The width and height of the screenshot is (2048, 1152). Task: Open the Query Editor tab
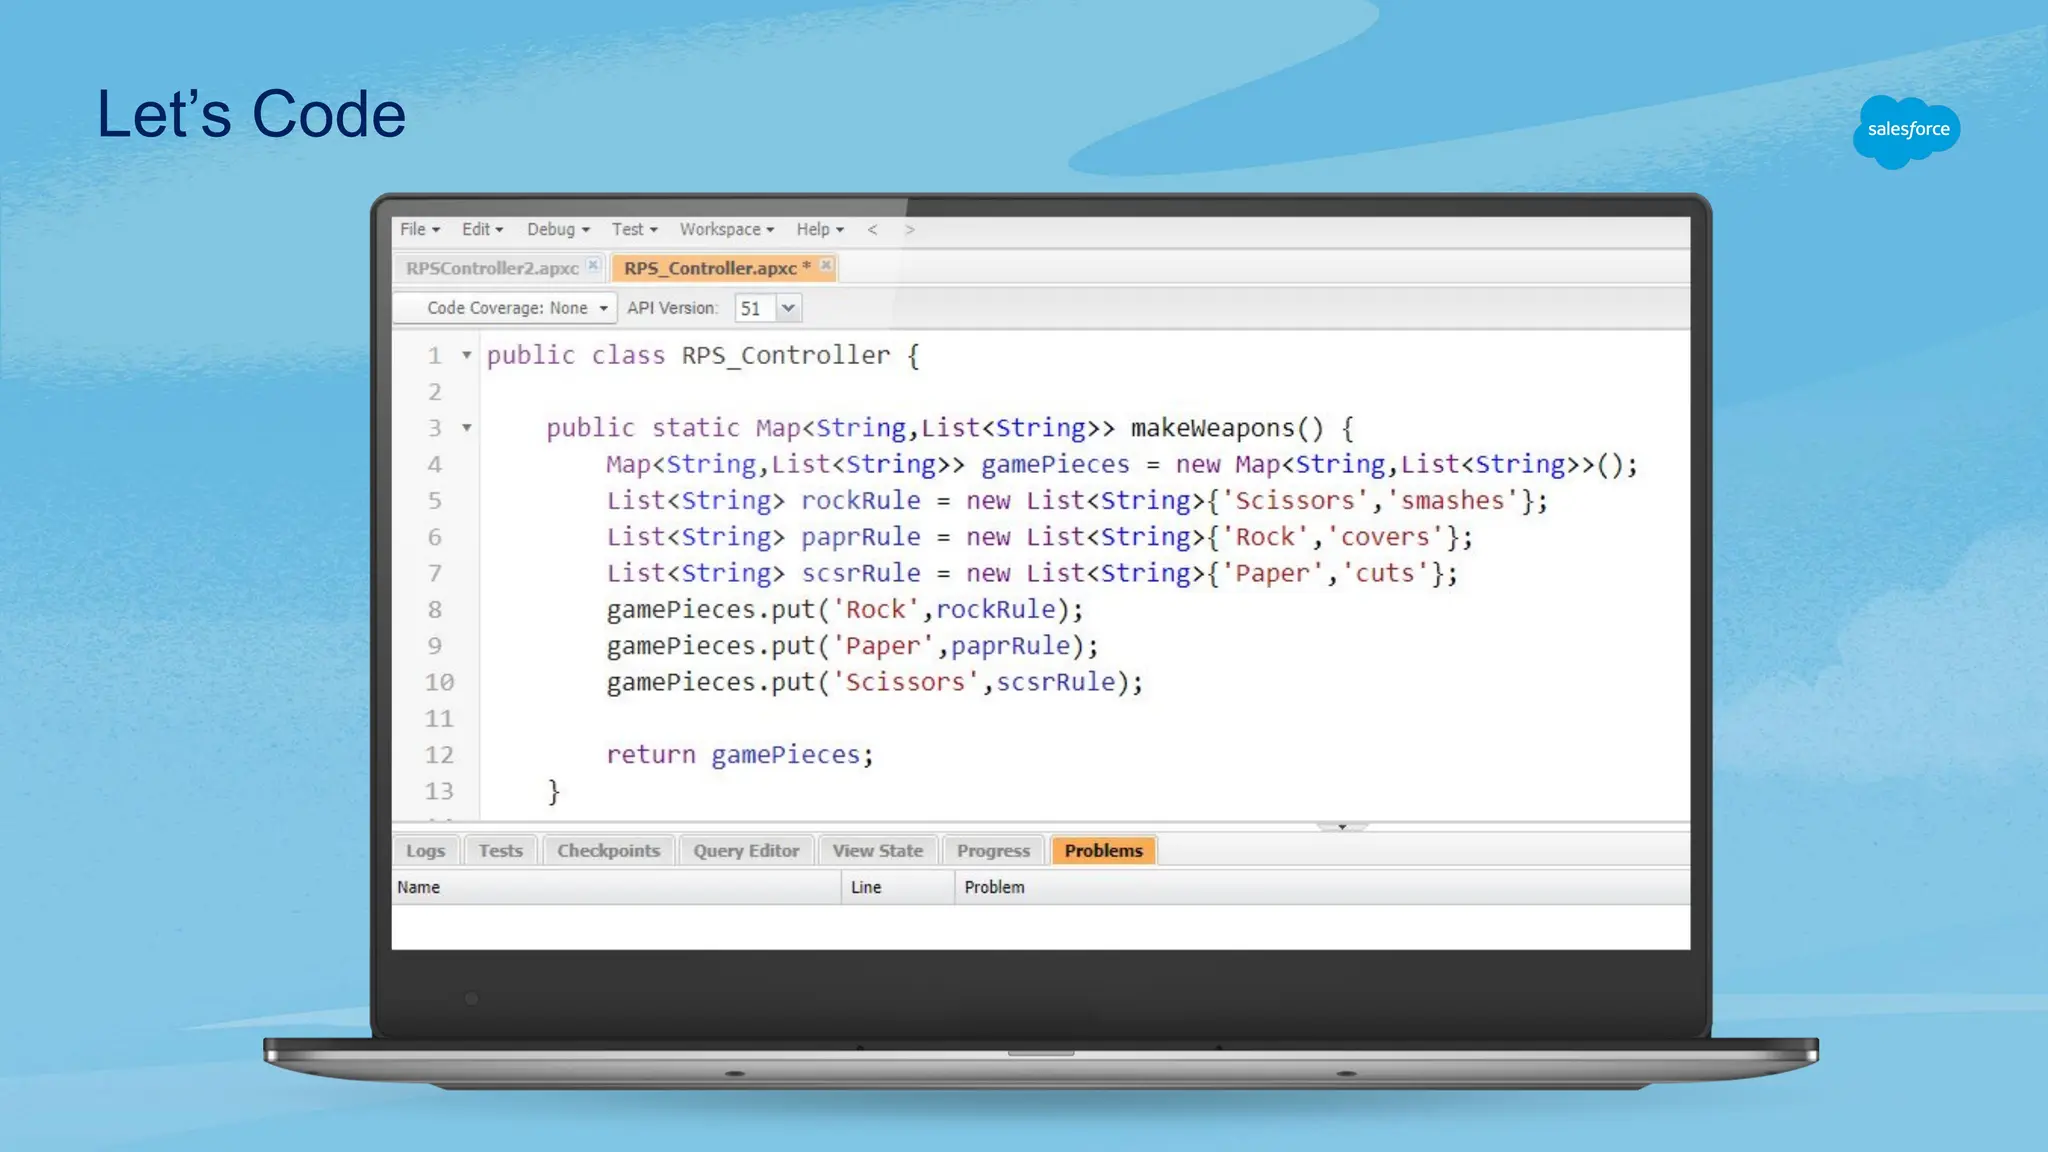click(x=746, y=851)
